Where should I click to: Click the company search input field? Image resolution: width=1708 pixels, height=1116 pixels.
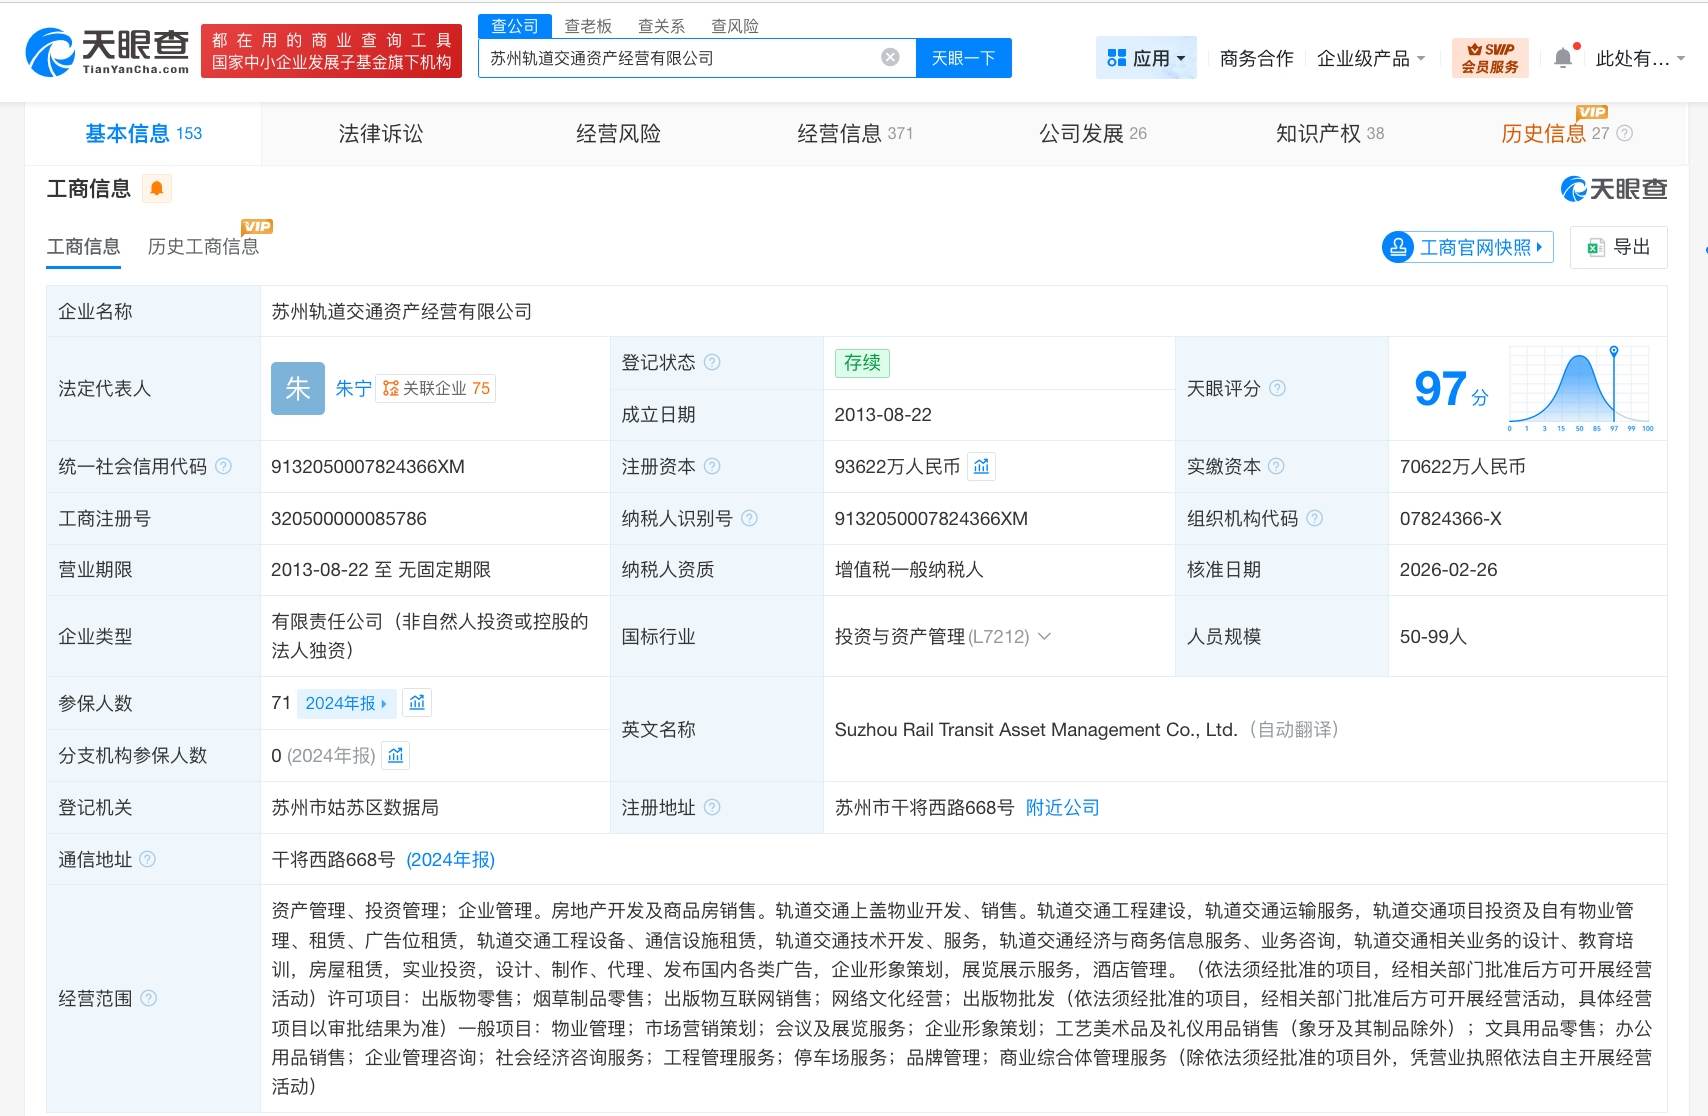tap(680, 58)
